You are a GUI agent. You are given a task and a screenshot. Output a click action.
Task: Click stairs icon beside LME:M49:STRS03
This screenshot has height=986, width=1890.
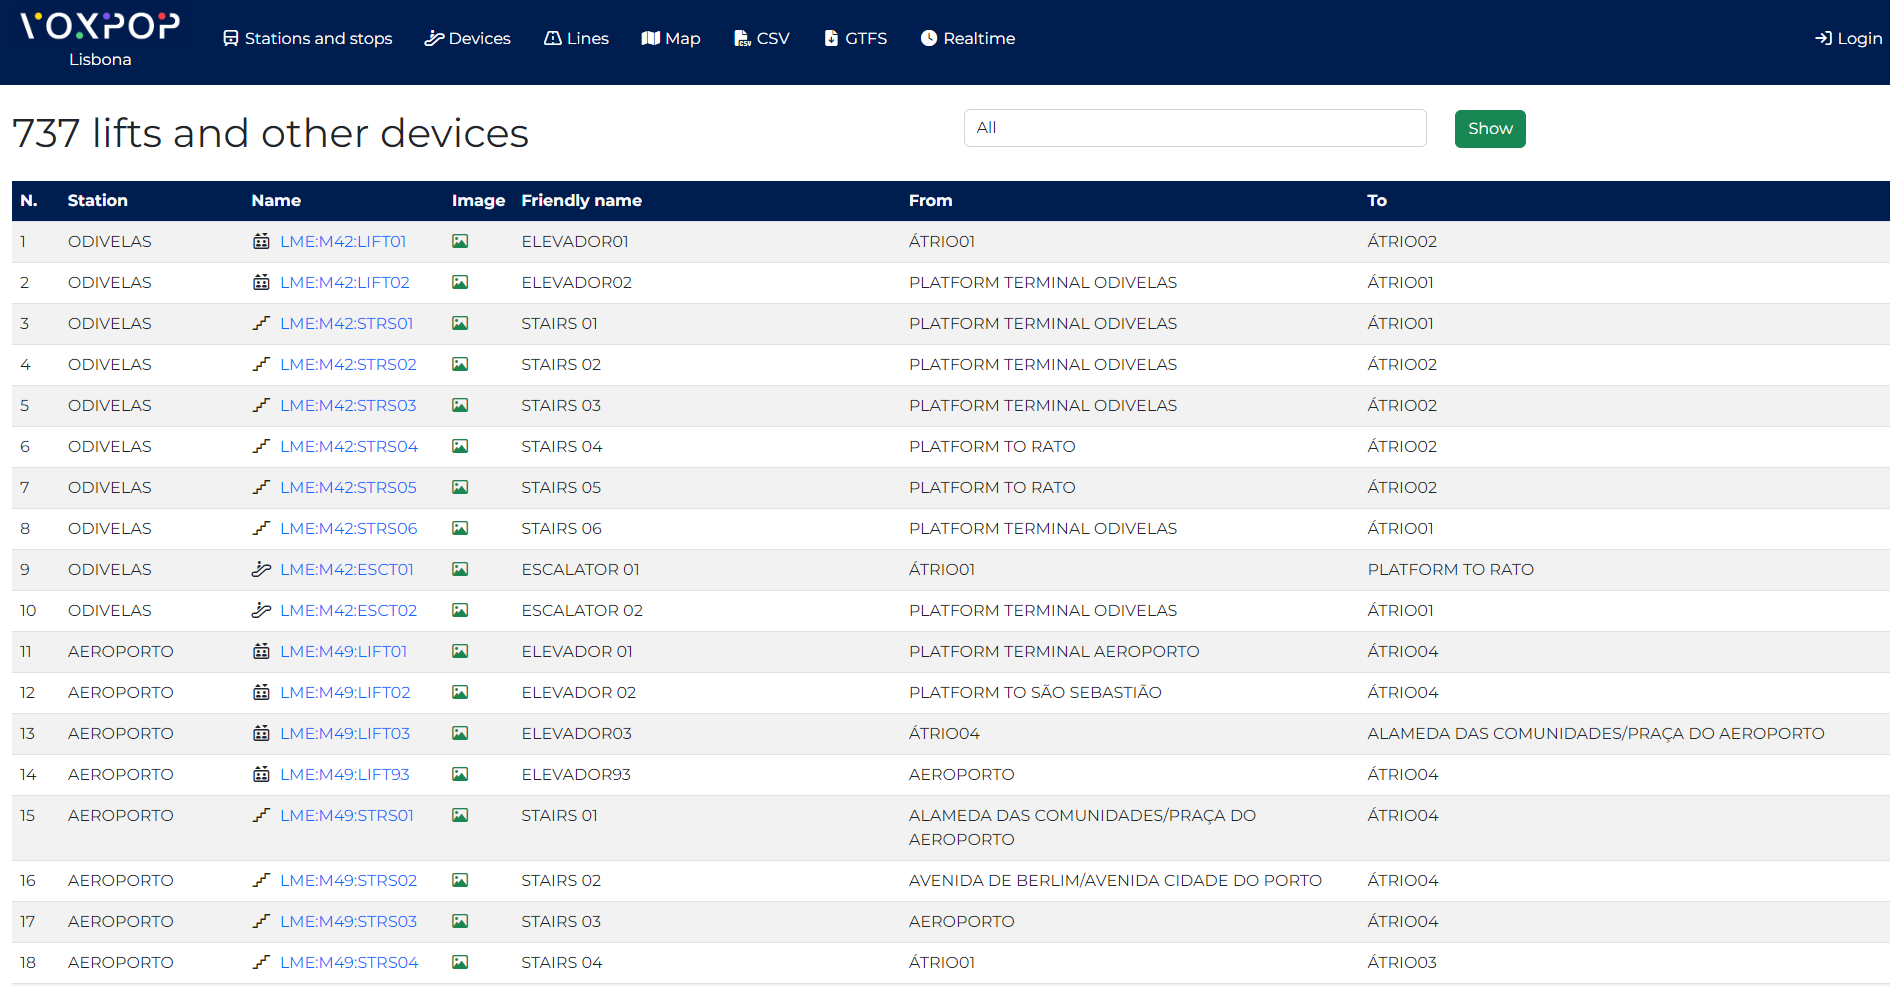click(x=261, y=921)
